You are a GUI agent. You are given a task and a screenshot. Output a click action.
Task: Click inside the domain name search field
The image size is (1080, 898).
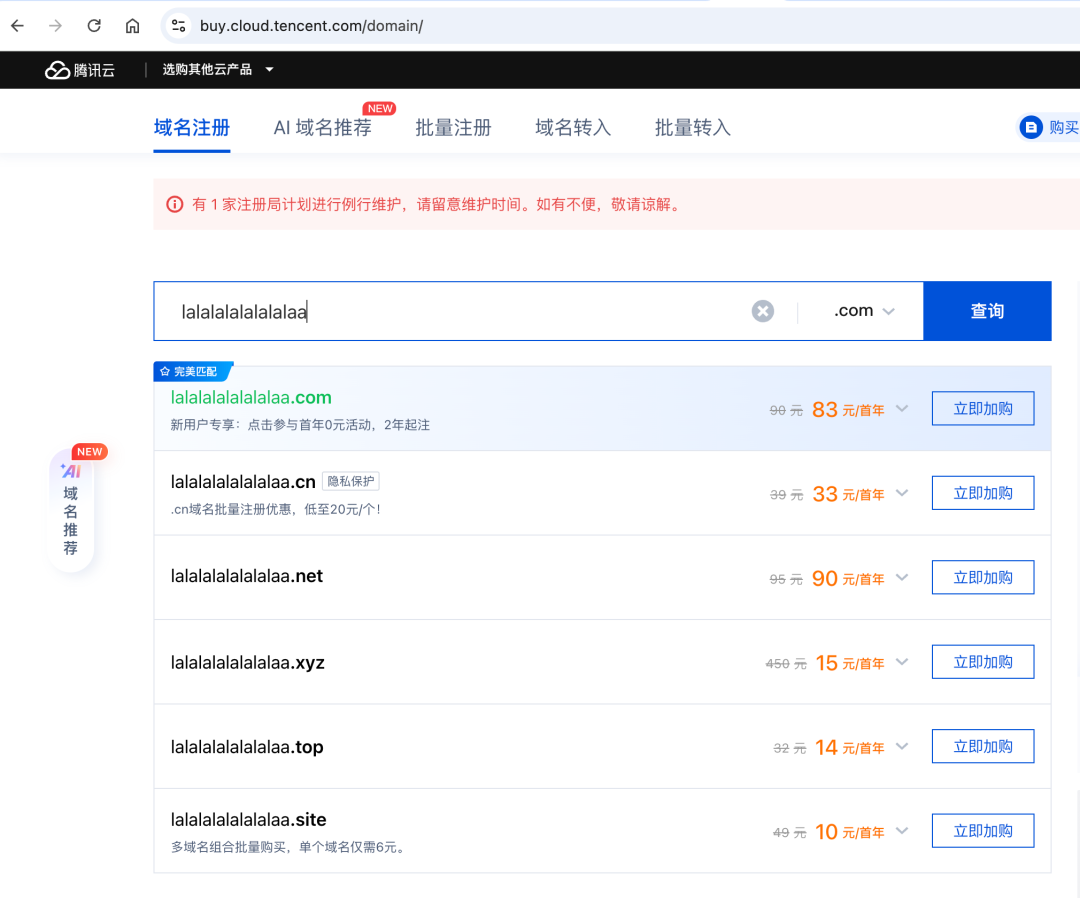point(450,311)
